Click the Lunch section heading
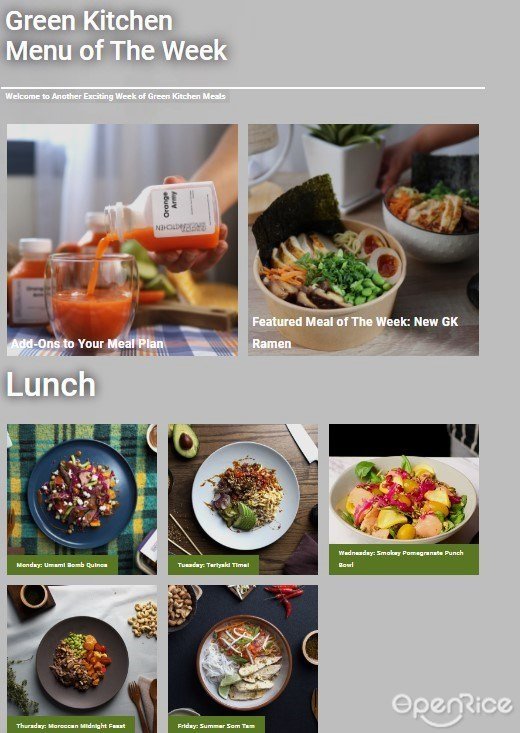 (51, 384)
